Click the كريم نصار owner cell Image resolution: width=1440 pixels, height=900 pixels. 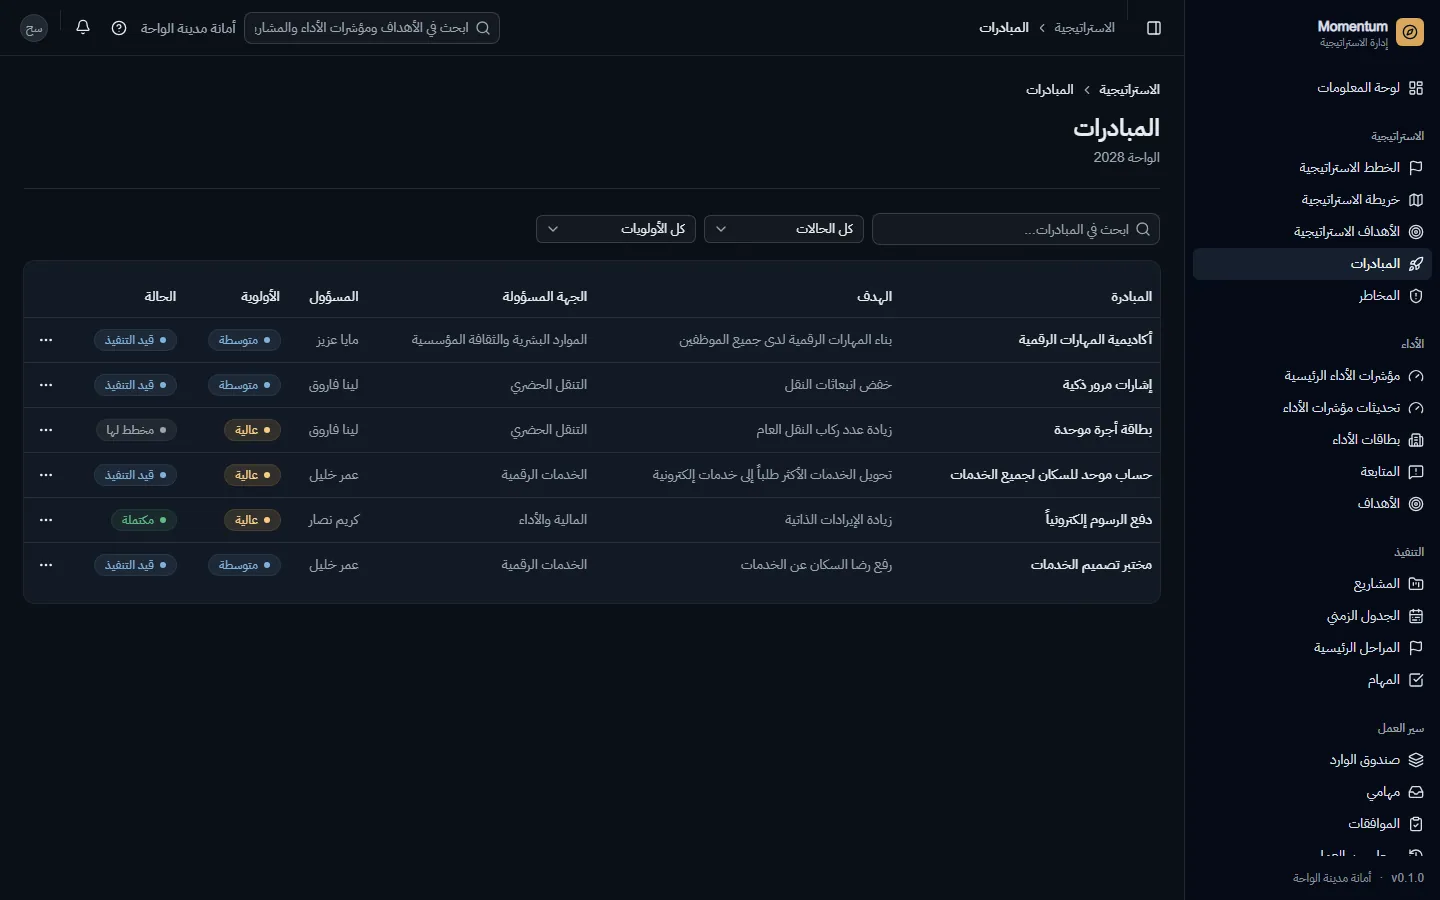tap(334, 520)
